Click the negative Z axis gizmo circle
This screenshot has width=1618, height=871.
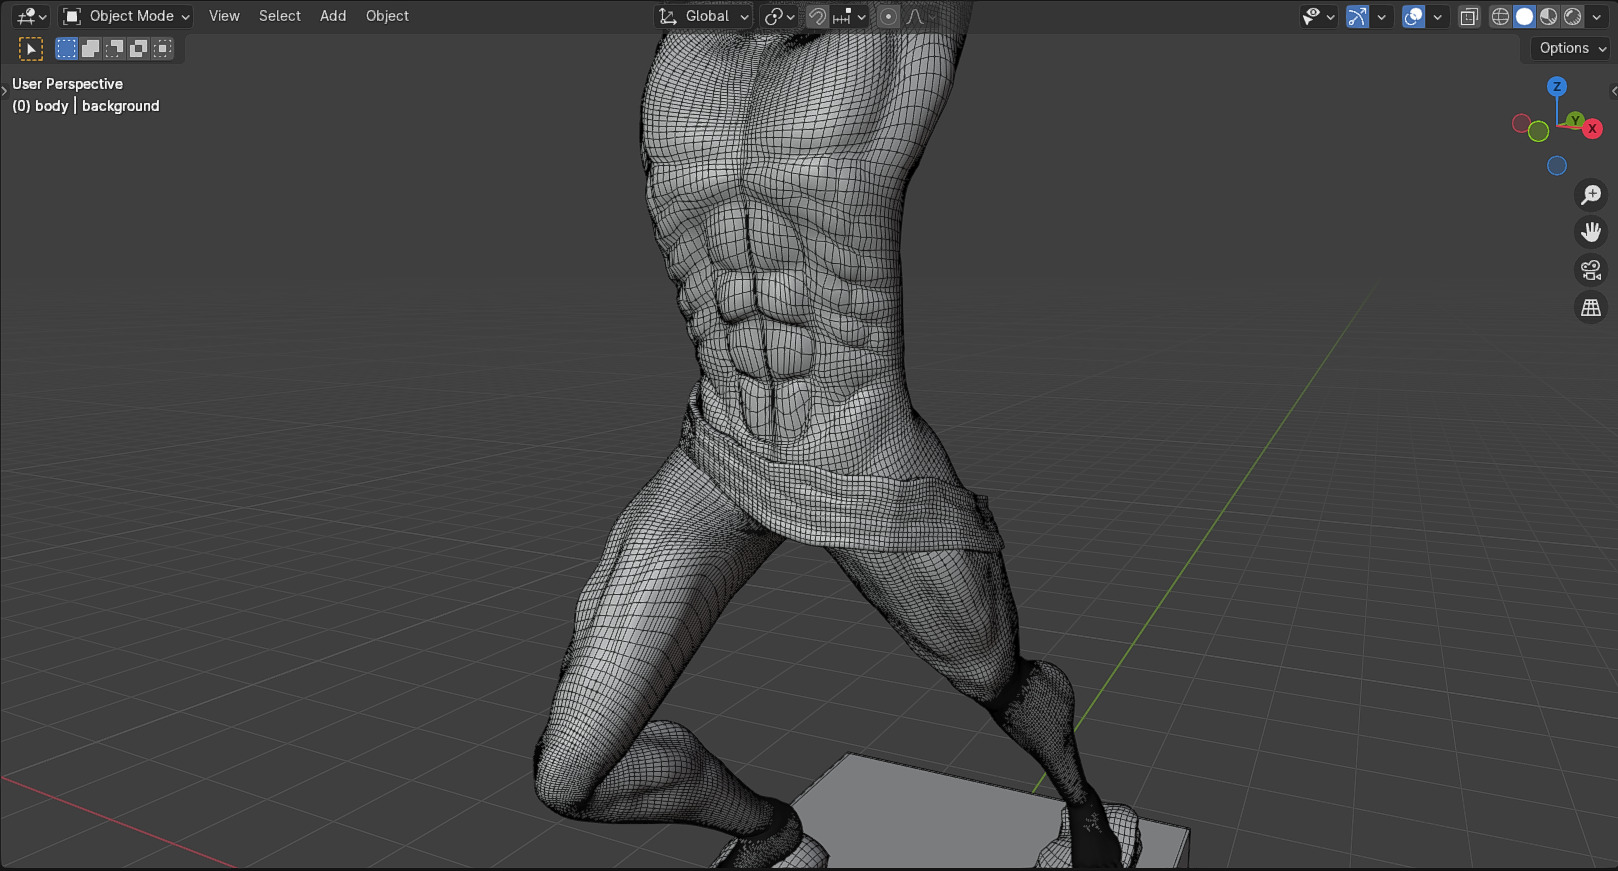(x=1557, y=166)
